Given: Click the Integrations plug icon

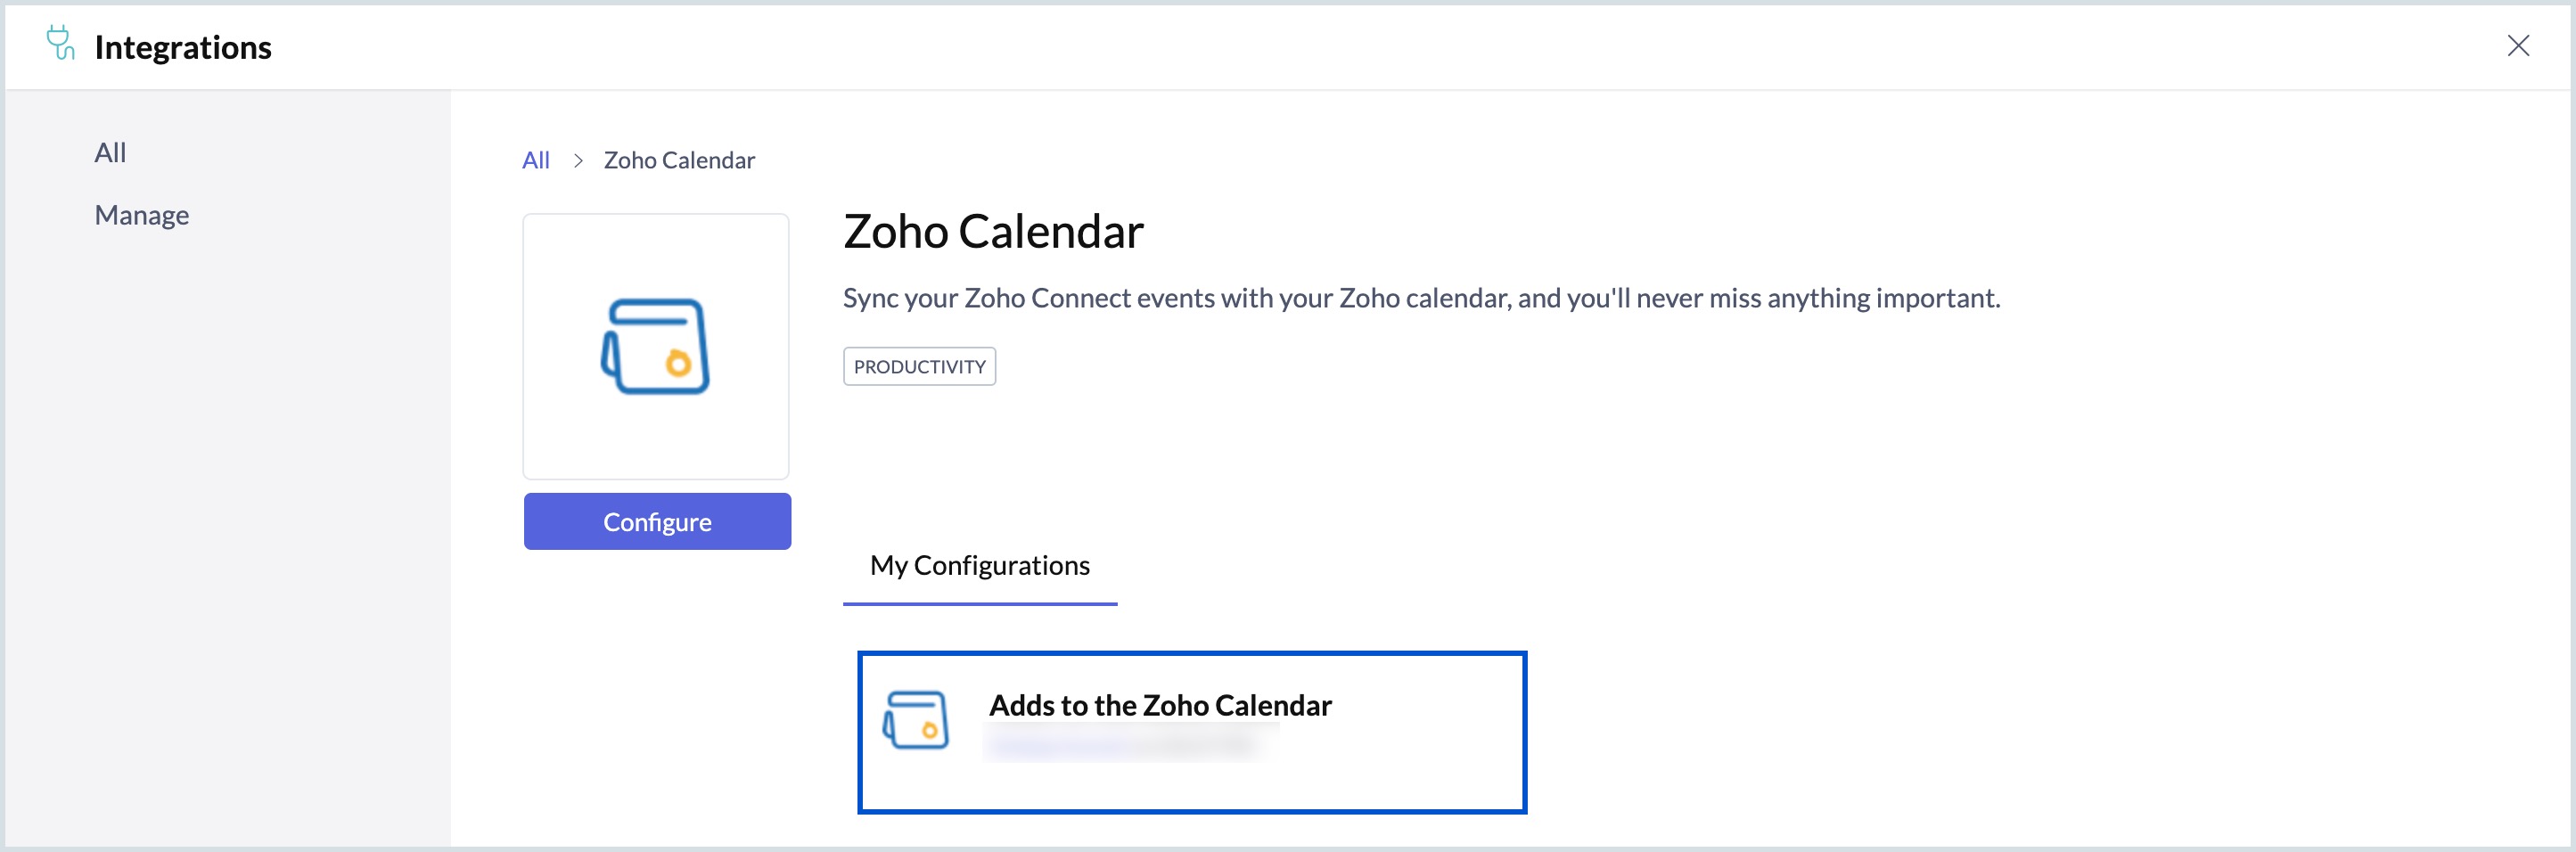Looking at the screenshot, I should [61, 43].
